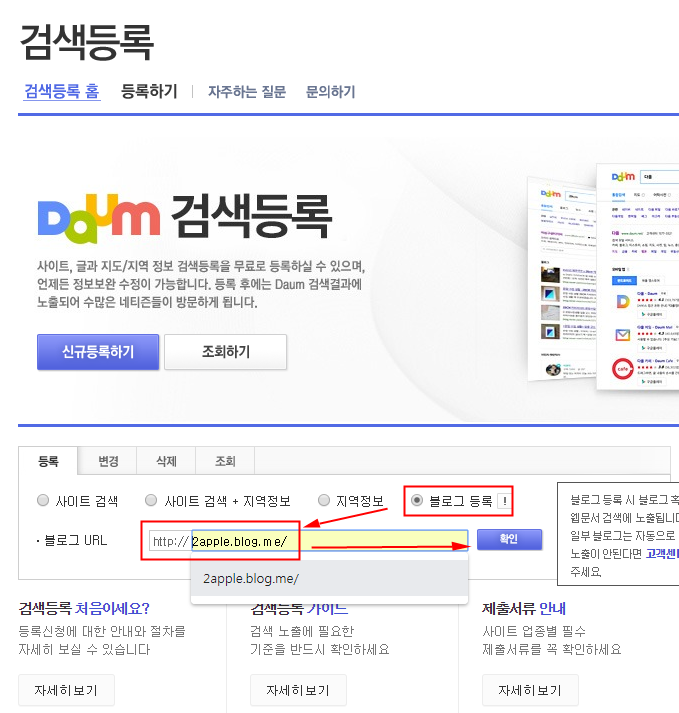Viewport: 679px width, 713px height.
Task: Click 자세히보기 under 검색등록 처음이세요?
Action: 66,690
